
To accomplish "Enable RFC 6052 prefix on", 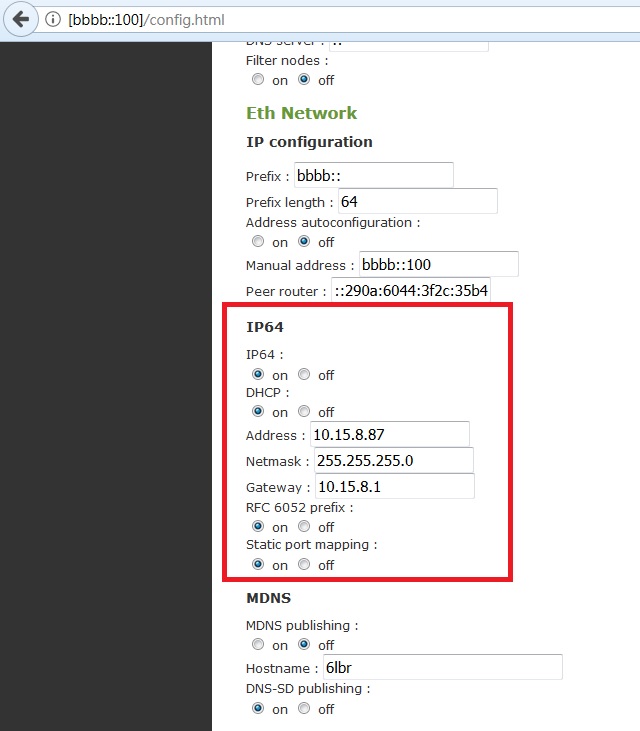I will [258, 526].
